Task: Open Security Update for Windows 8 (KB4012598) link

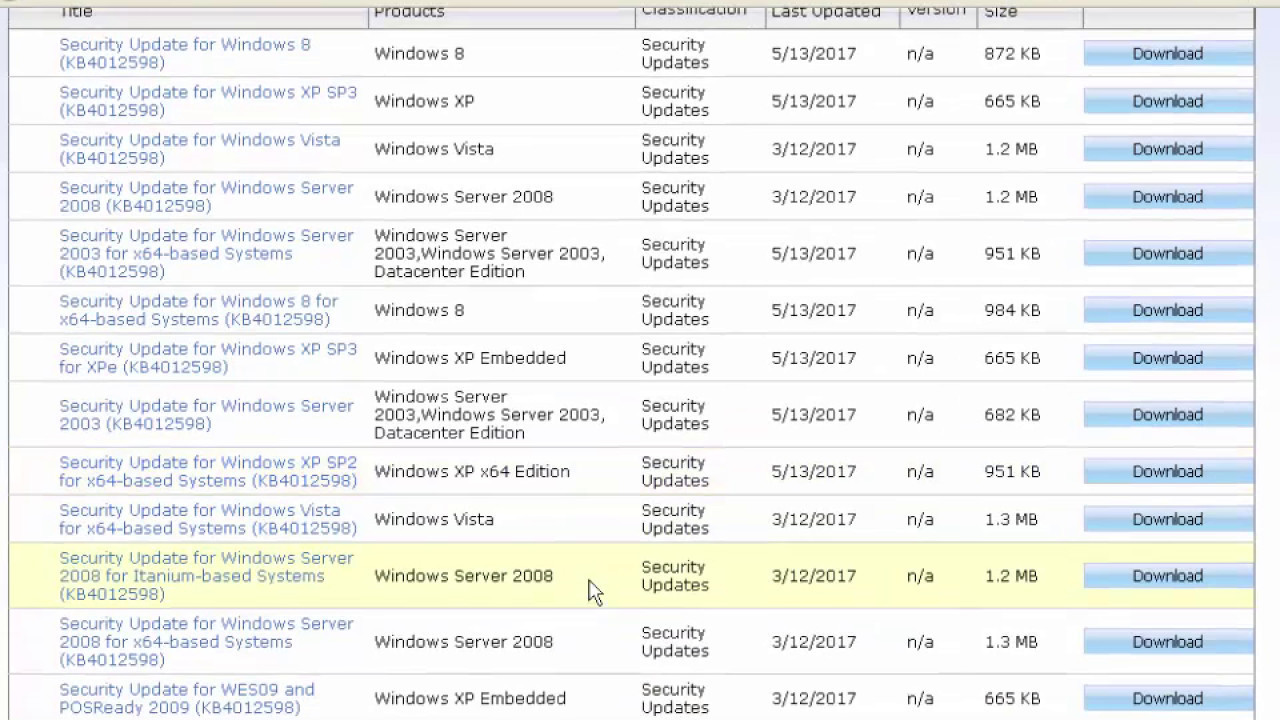Action: (185, 54)
